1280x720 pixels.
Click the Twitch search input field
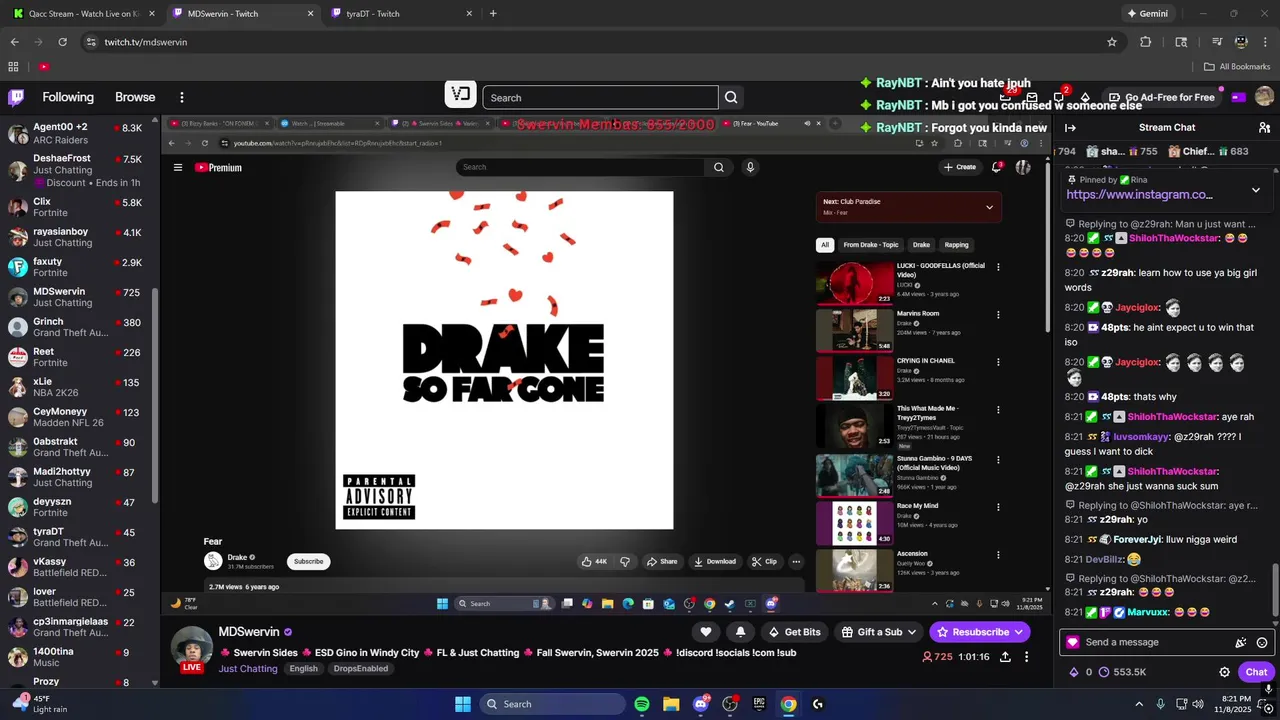click(600, 97)
